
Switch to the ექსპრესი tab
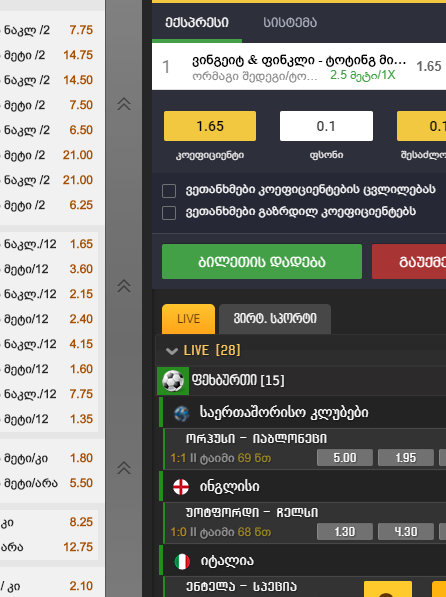197,22
